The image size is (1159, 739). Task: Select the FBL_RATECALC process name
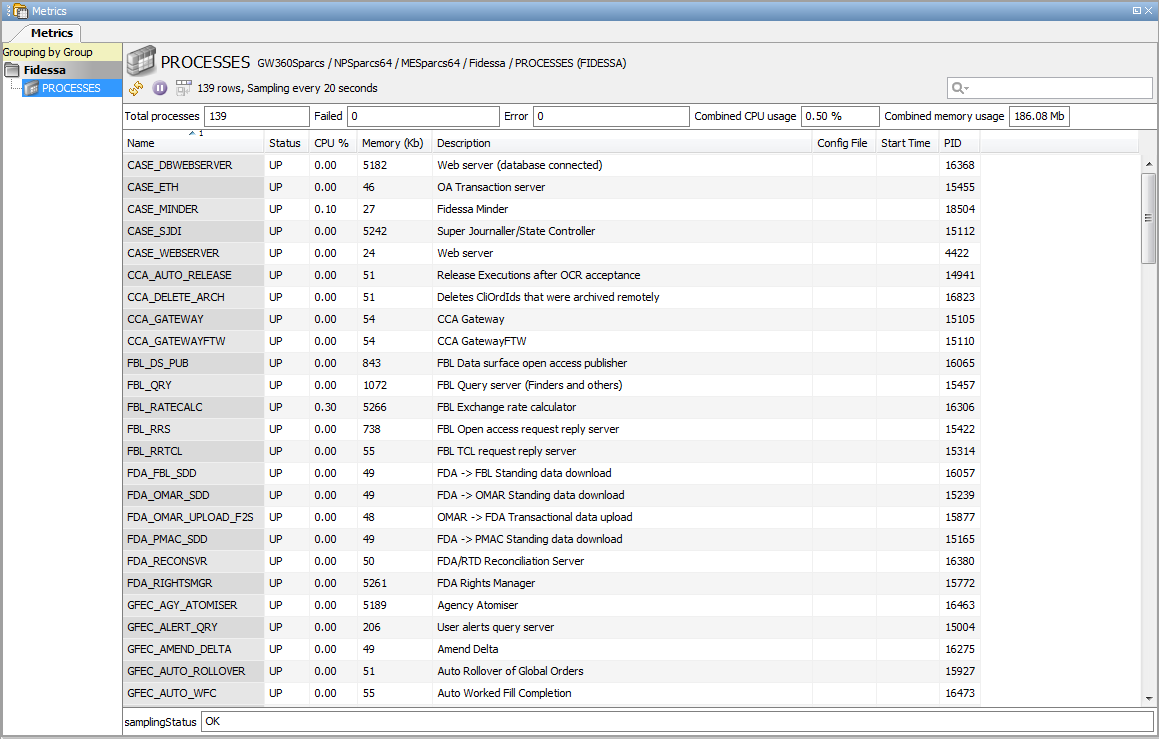click(165, 407)
